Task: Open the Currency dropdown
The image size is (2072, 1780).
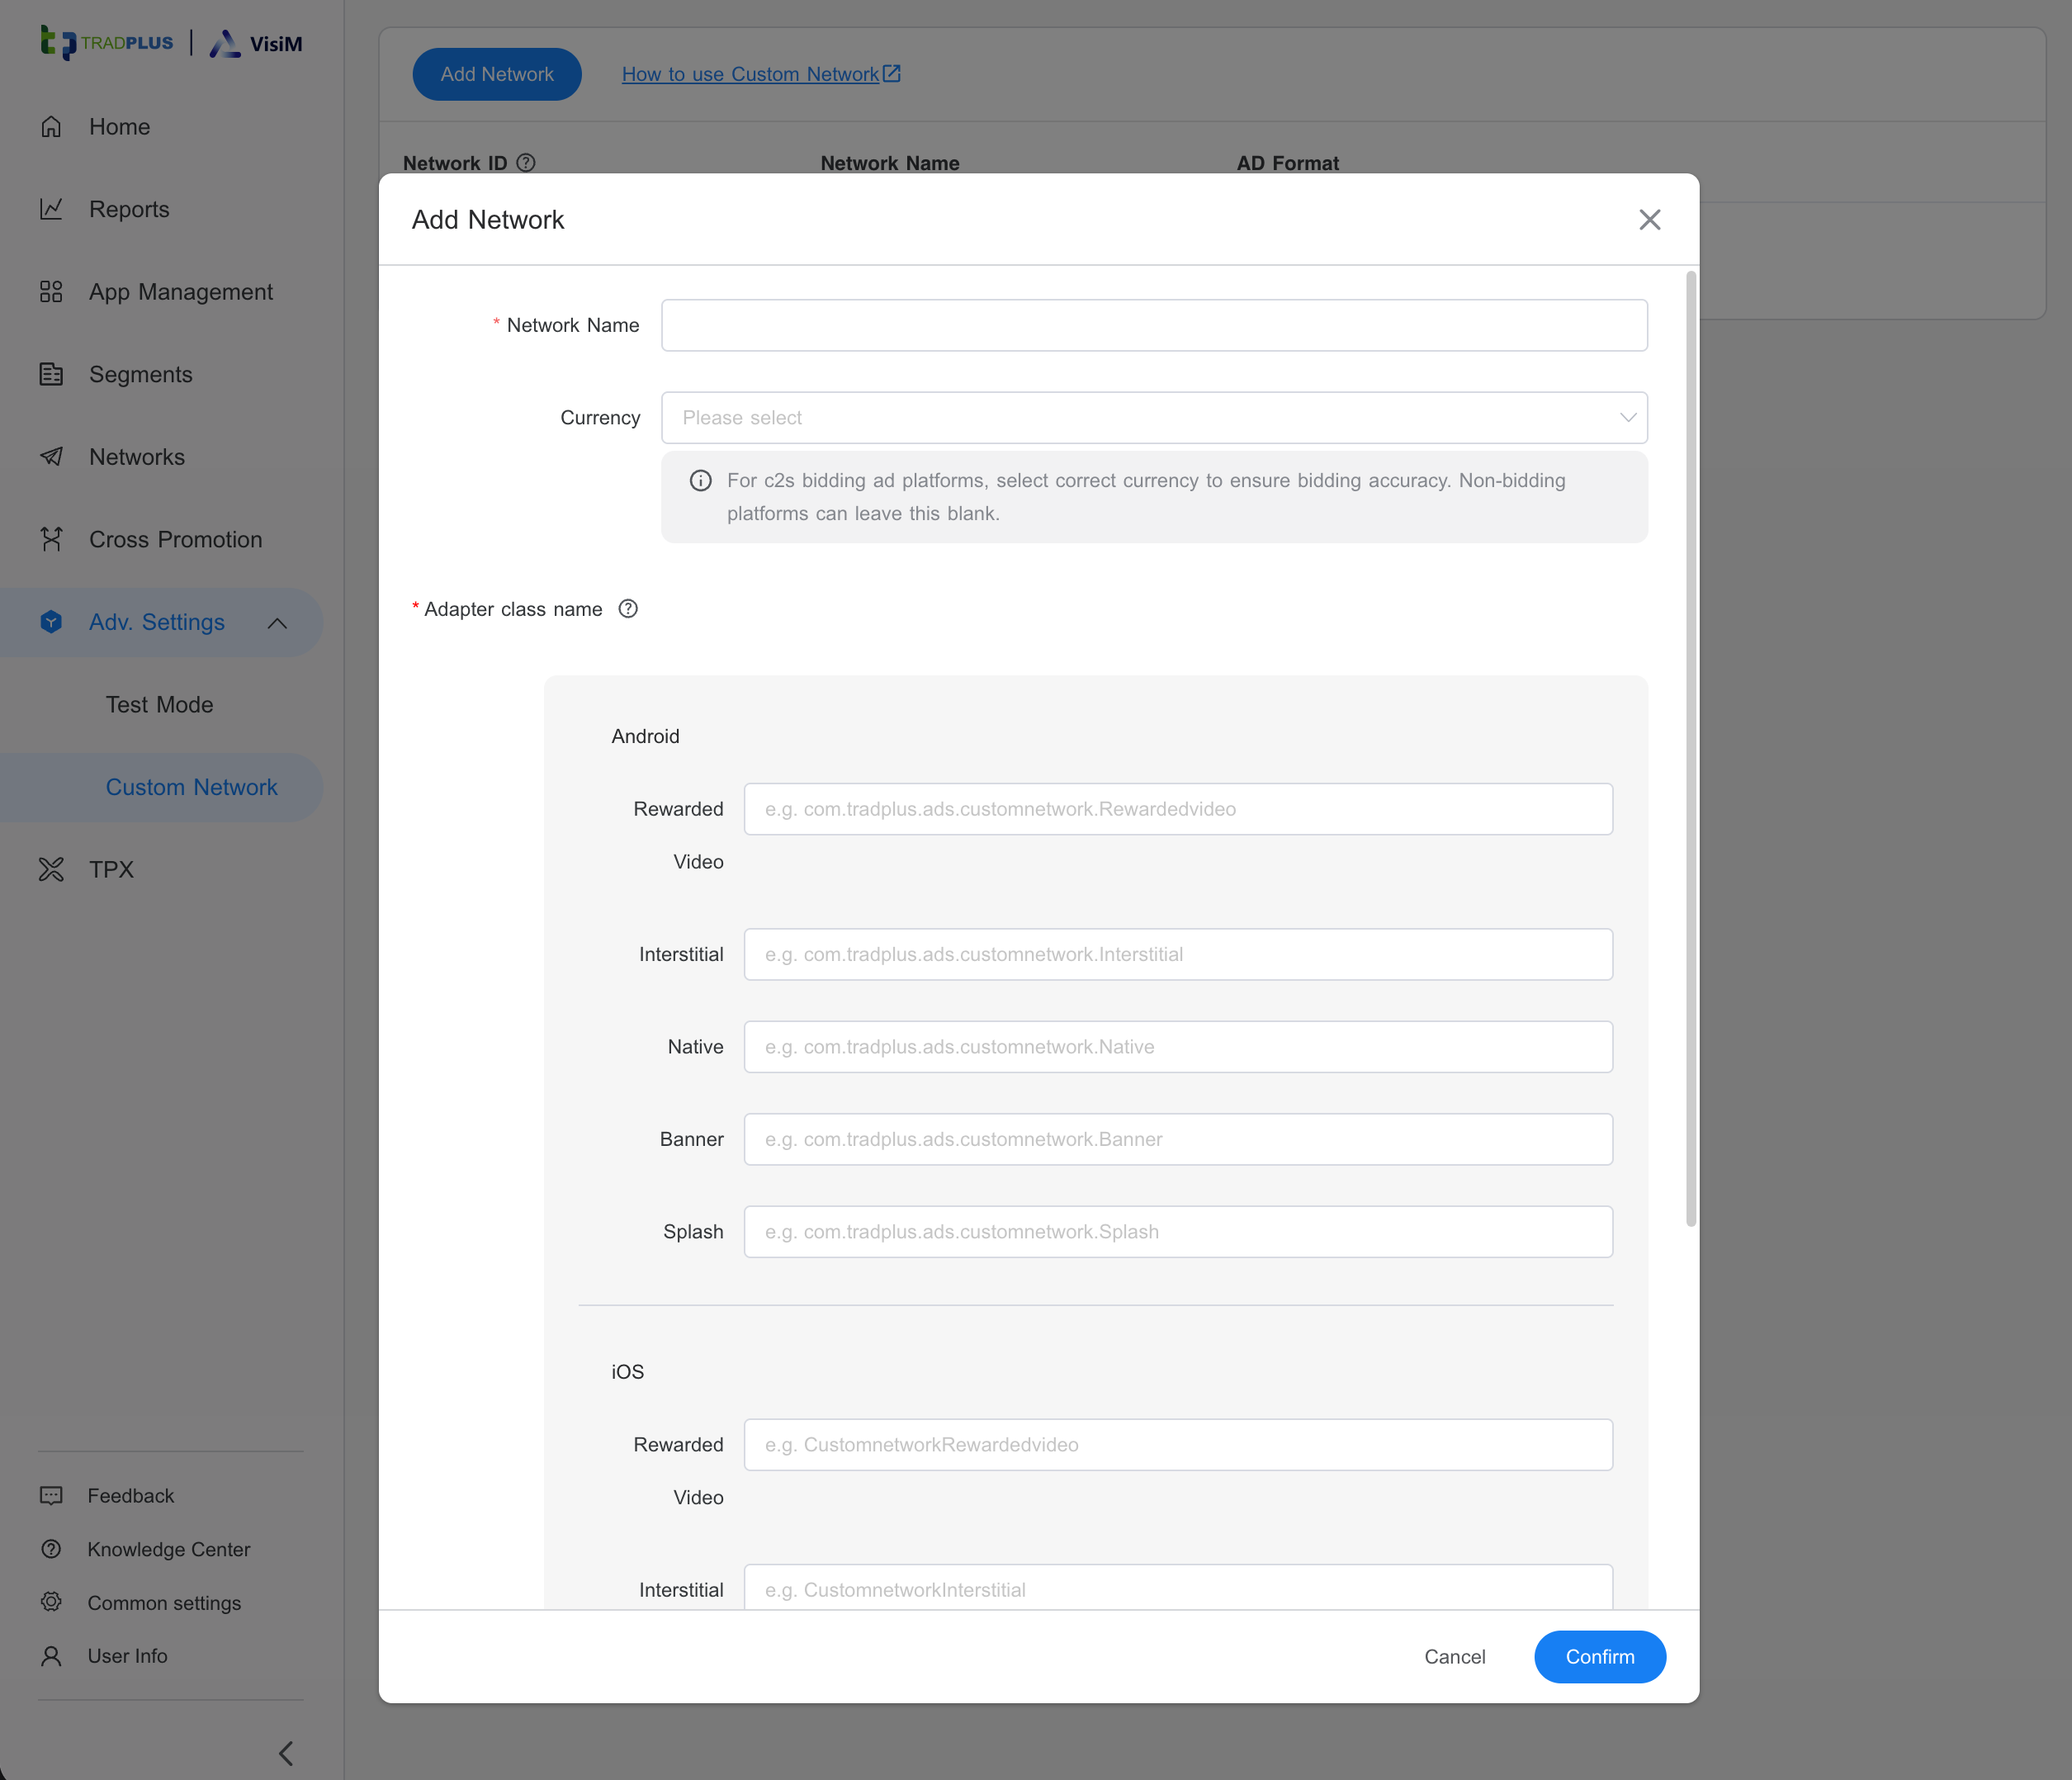Action: coord(1154,417)
